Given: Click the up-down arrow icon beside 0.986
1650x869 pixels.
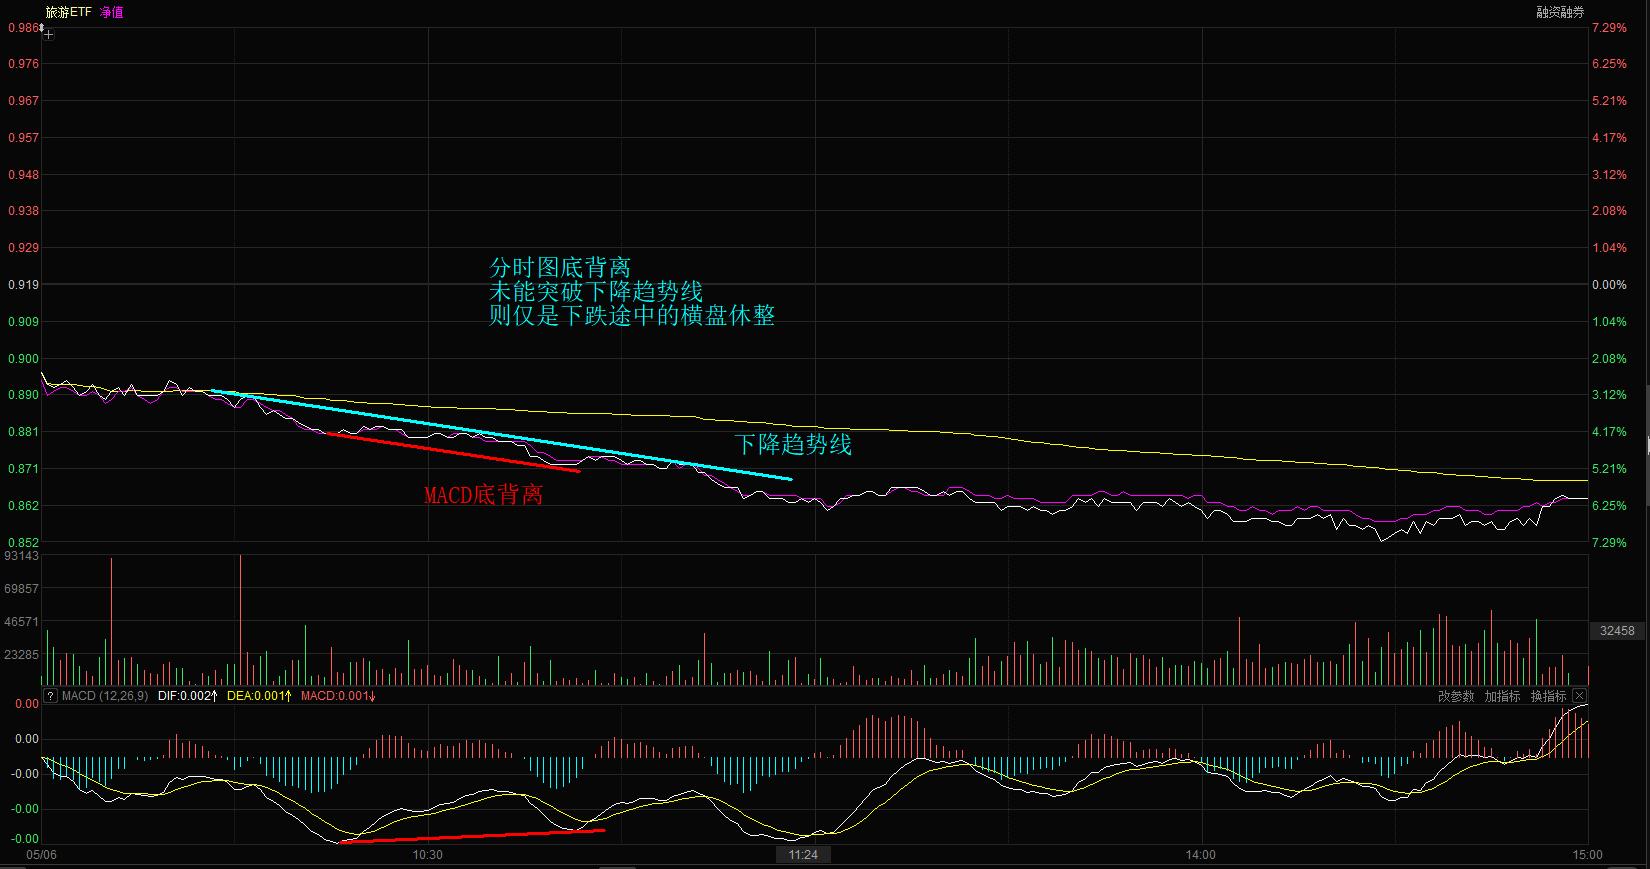Looking at the screenshot, I should click(41, 28).
